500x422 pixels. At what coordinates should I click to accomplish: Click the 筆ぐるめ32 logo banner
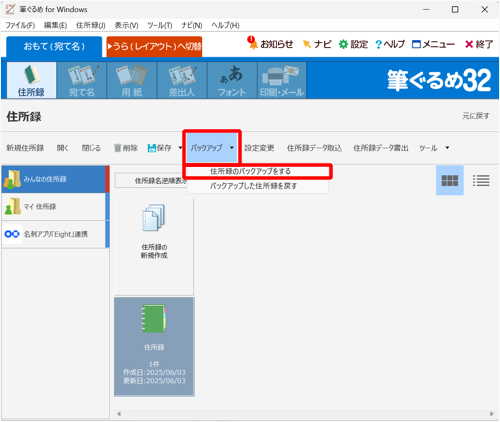[439, 80]
